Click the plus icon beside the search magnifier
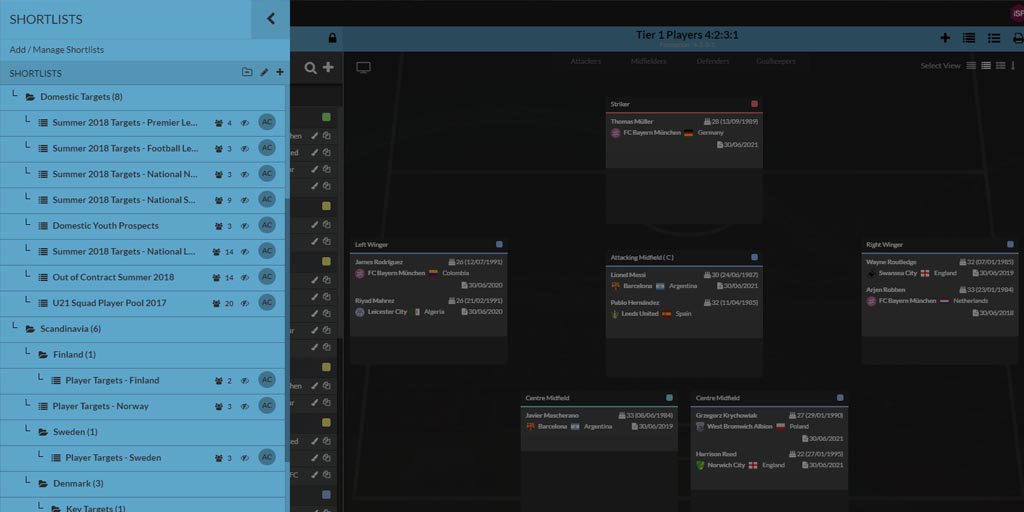 (x=328, y=67)
